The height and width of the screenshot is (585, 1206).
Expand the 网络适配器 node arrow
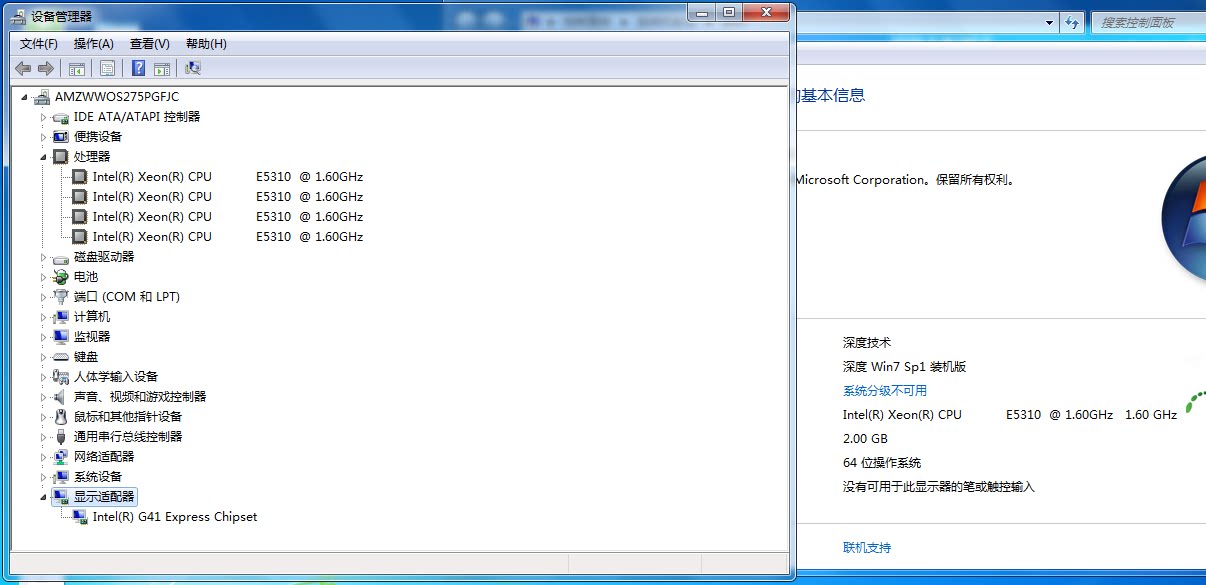pyautogui.click(x=43, y=457)
